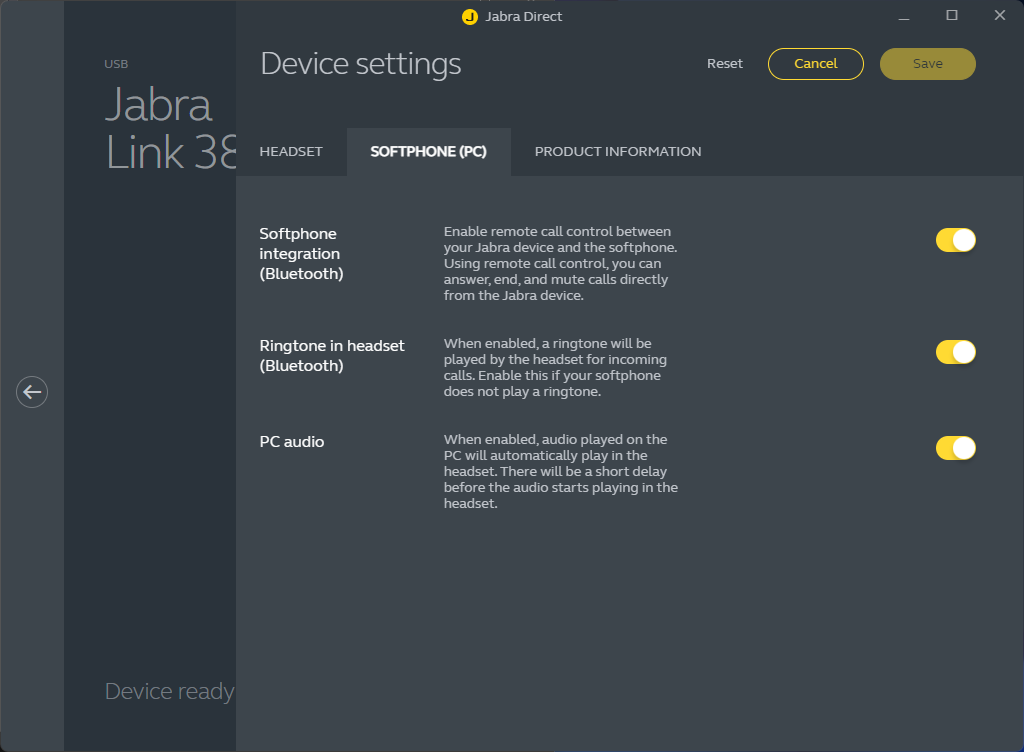This screenshot has height=752, width=1024.
Task: Click the USB connection label
Action: (x=116, y=64)
